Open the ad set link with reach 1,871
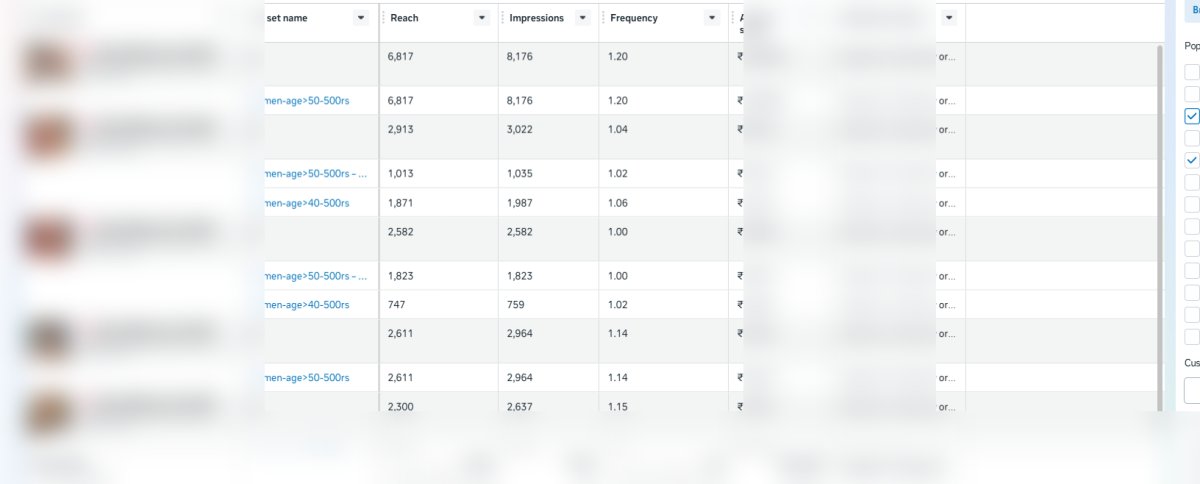This screenshot has width=1200, height=484. point(307,203)
